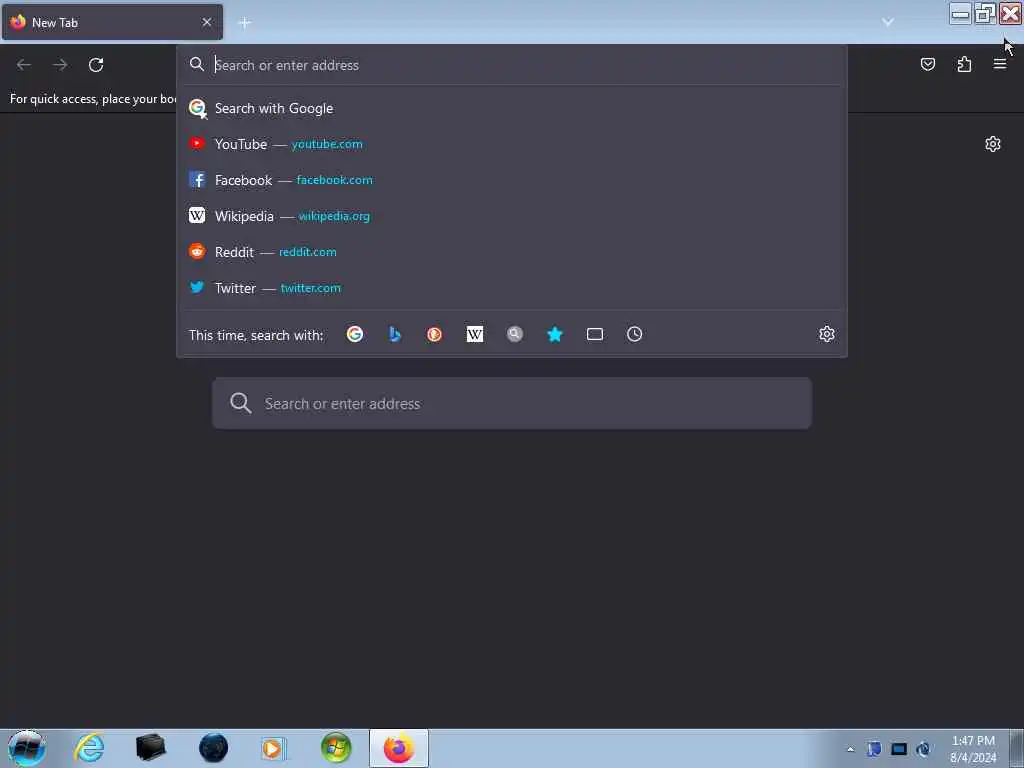This screenshot has height=768, width=1024.
Task: Open Windows Media Player from taskbar
Action: pyautogui.click(x=273, y=748)
